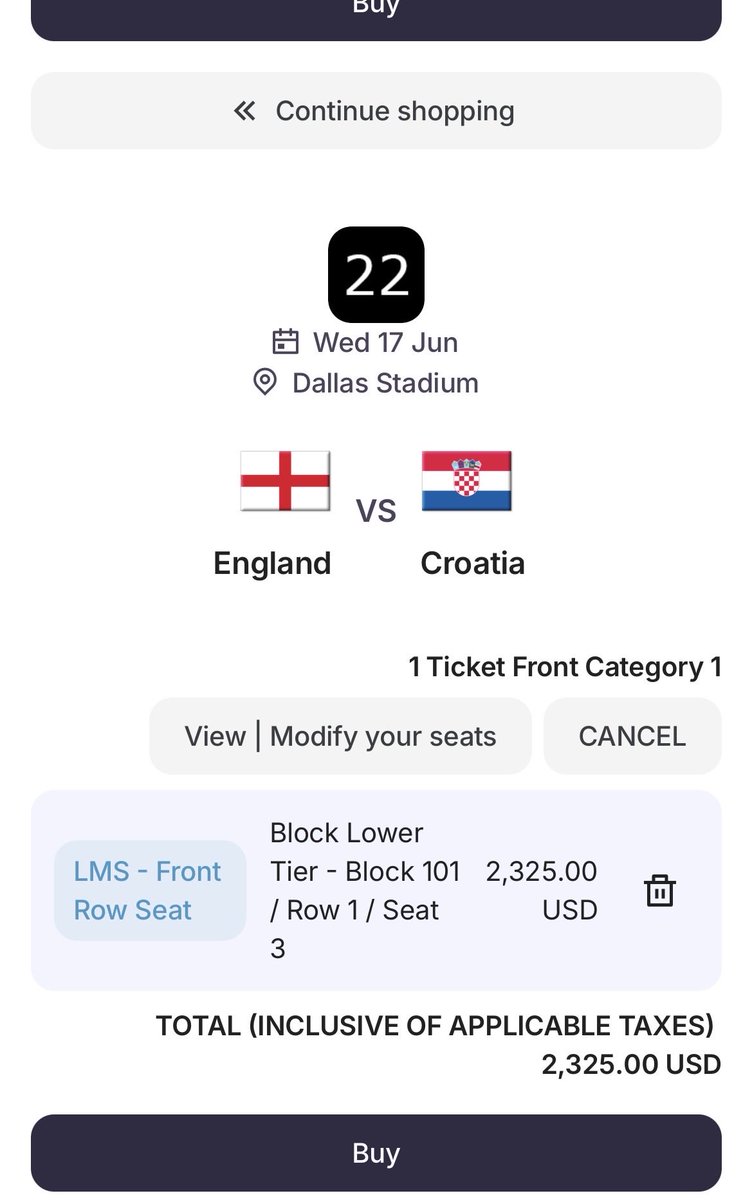Delete the ticket with the trash icon
Screen dimensions: 752x1200
pos(660,890)
